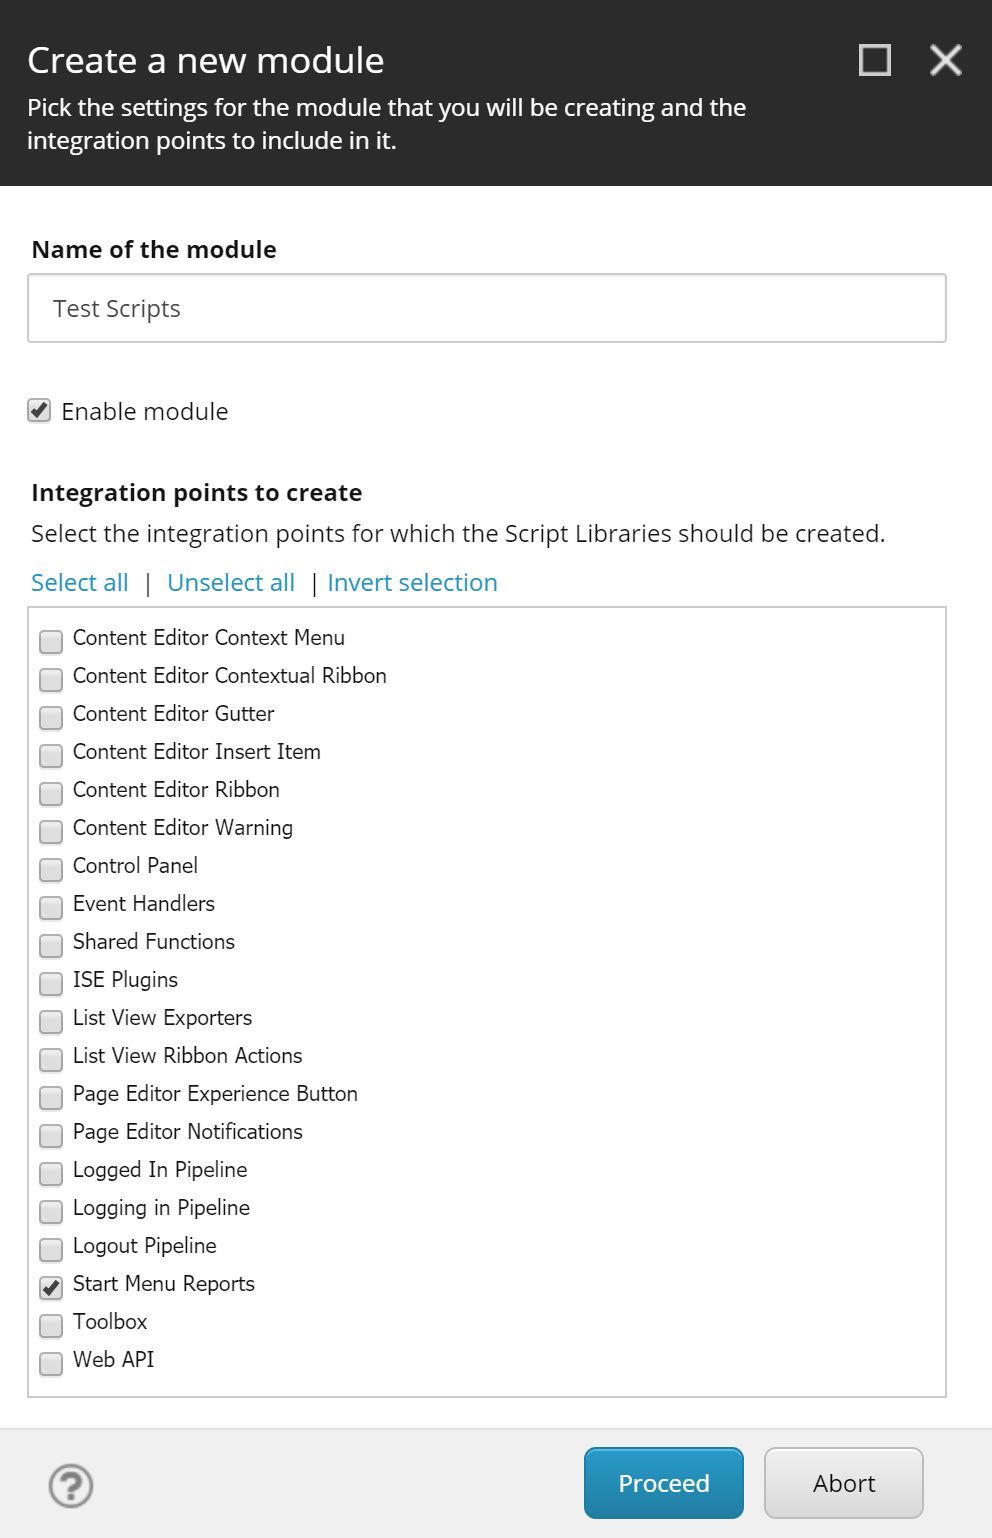Open the help icon at bottom left
The height and width of the screenshot is (1538, 992).
68,1487
